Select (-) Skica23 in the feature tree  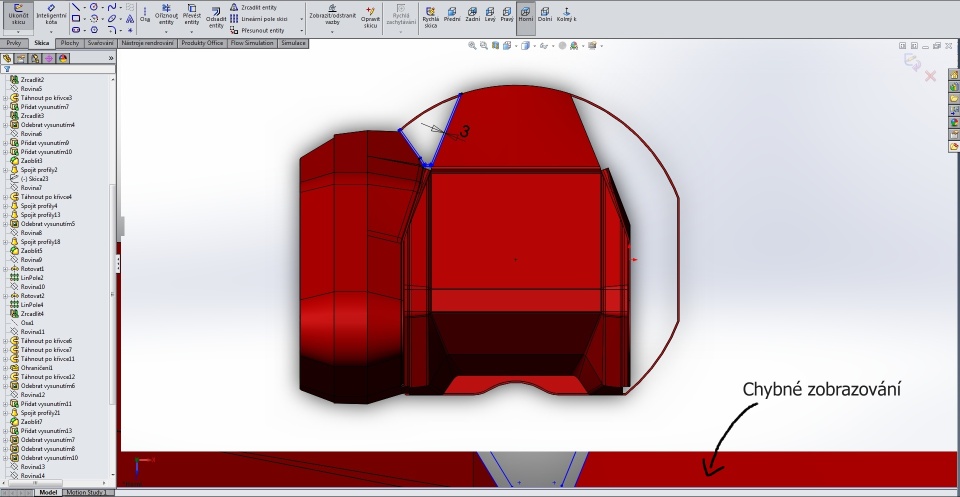pos(35,179)
